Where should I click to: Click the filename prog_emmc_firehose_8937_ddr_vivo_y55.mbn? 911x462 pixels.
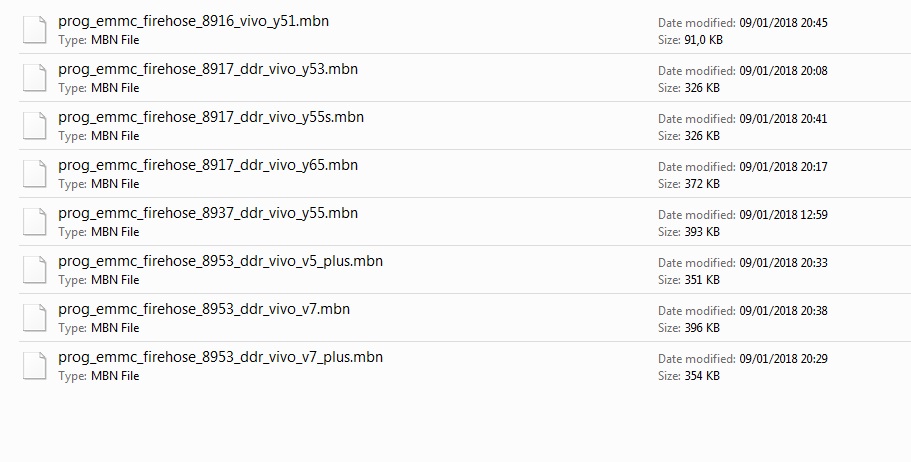click(208, 213)
